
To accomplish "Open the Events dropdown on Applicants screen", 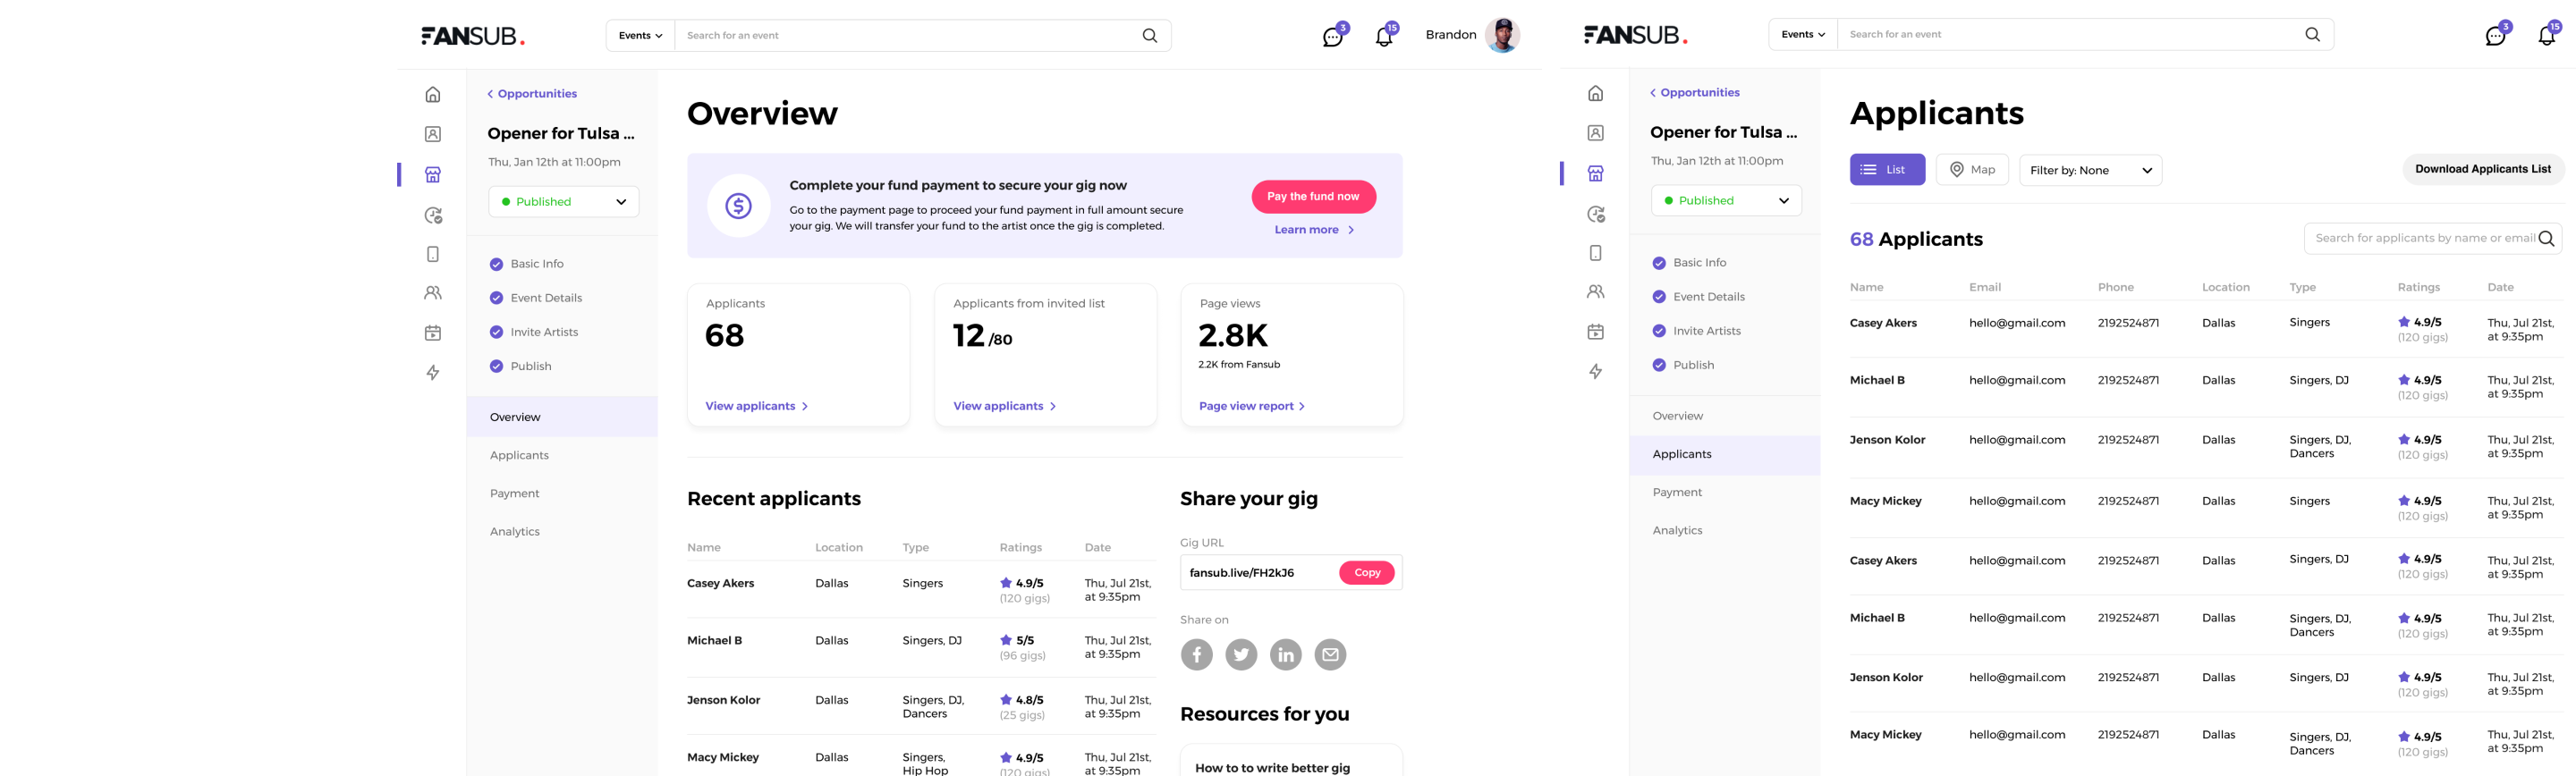I will coord(1803,34).
